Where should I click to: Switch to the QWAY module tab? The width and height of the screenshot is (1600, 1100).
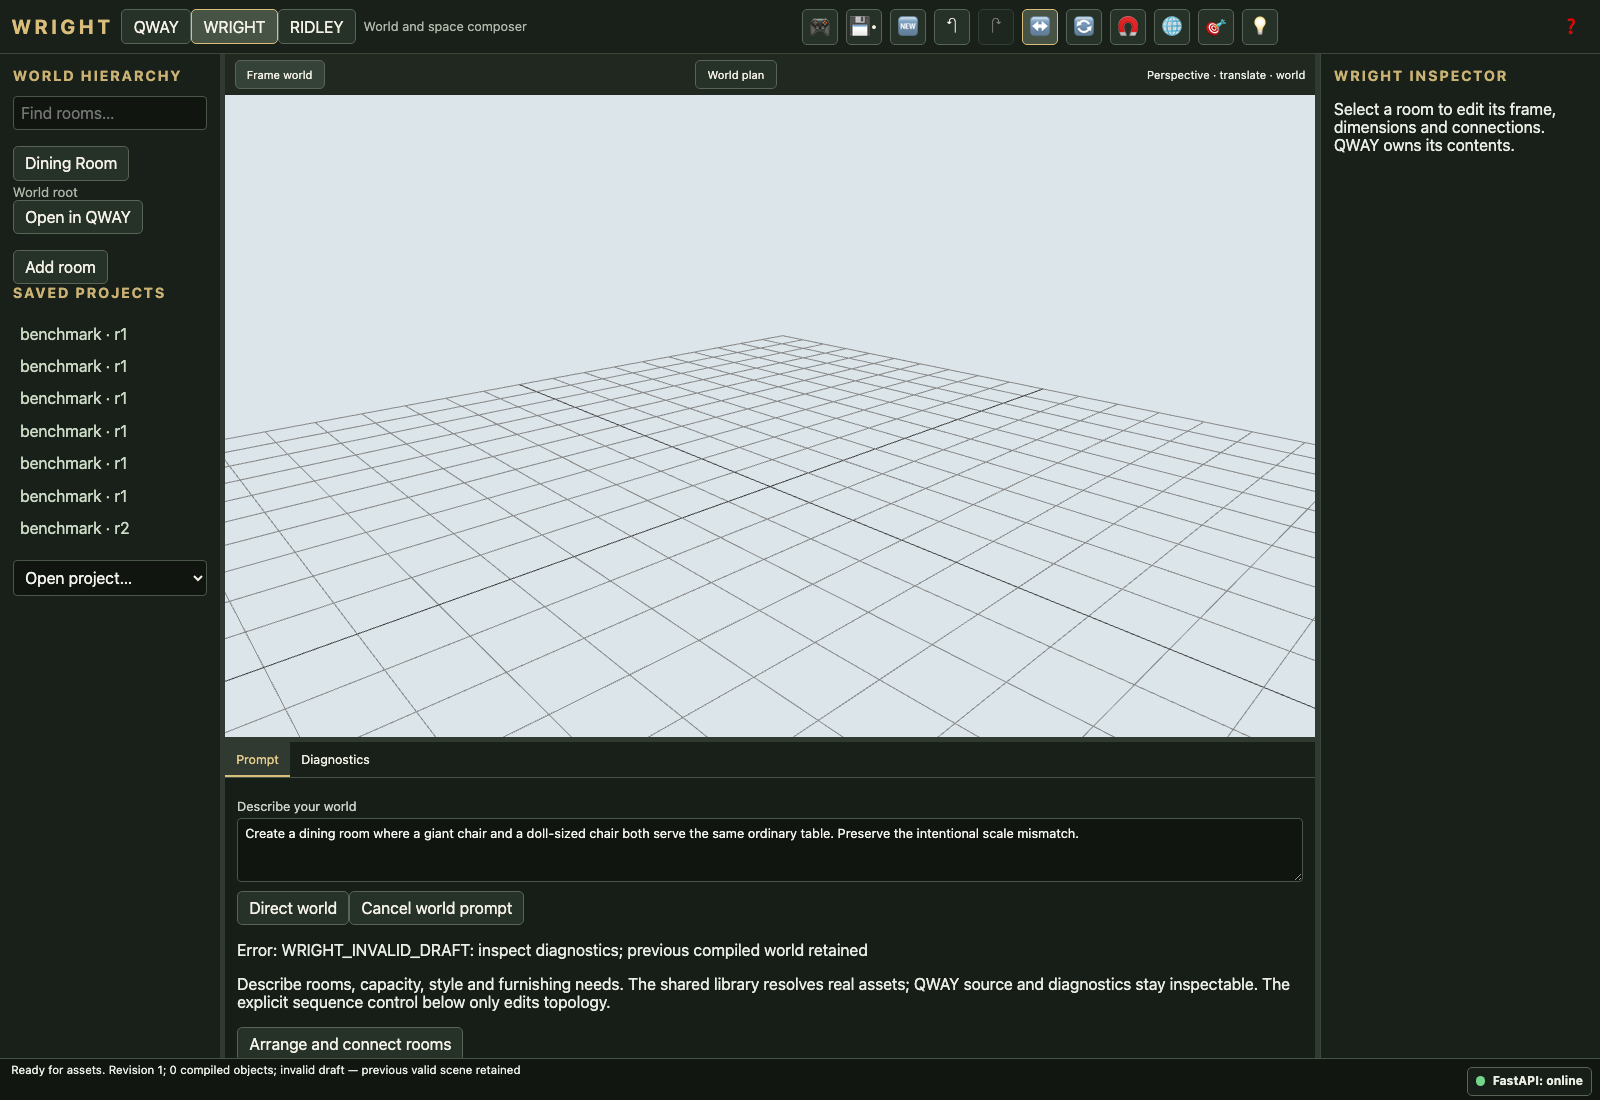156,27
